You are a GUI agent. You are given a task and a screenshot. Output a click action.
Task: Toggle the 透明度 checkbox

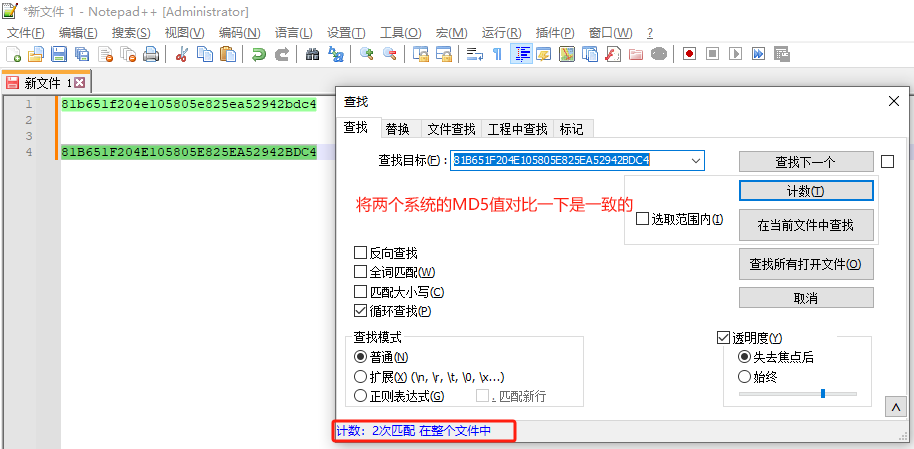[x=723, y=337]
